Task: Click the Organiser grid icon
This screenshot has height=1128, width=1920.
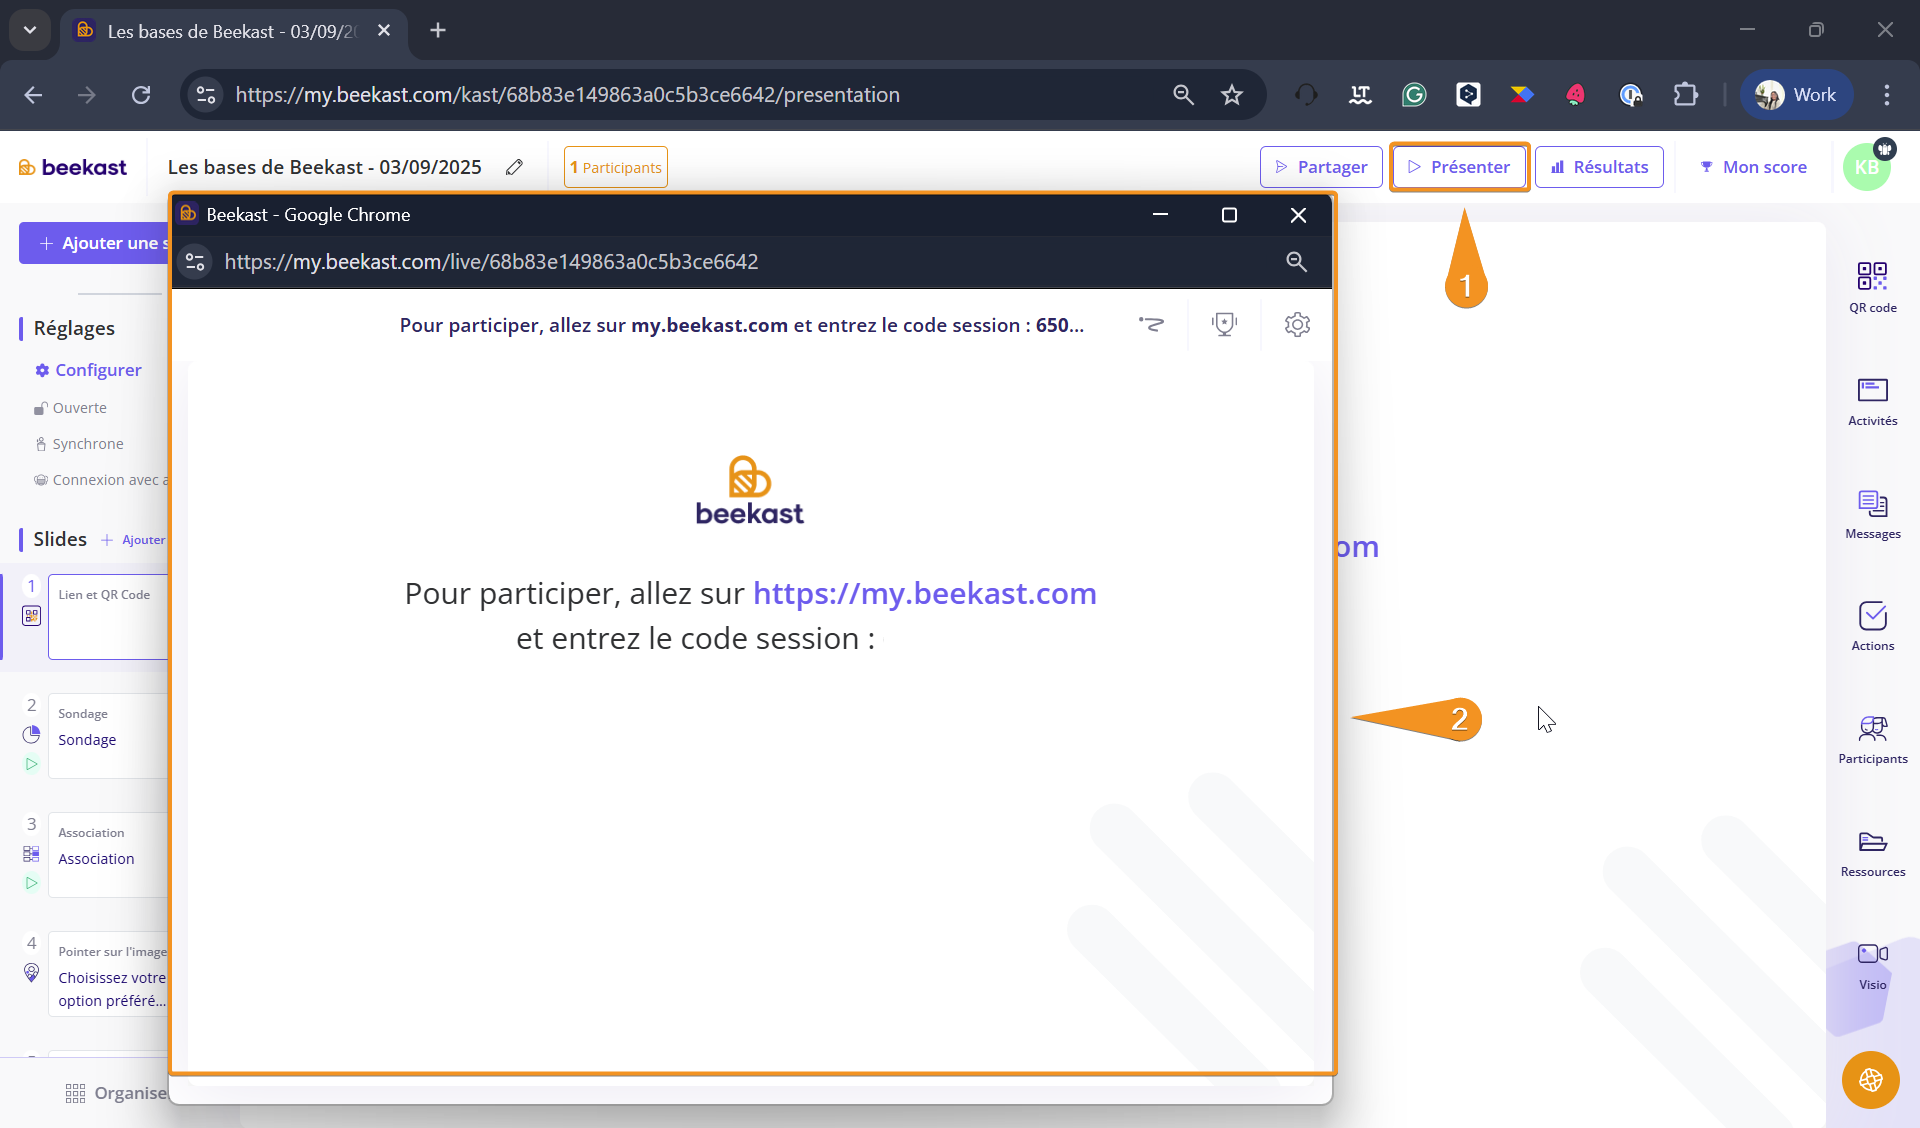Action: click(x=75, y=1093)
